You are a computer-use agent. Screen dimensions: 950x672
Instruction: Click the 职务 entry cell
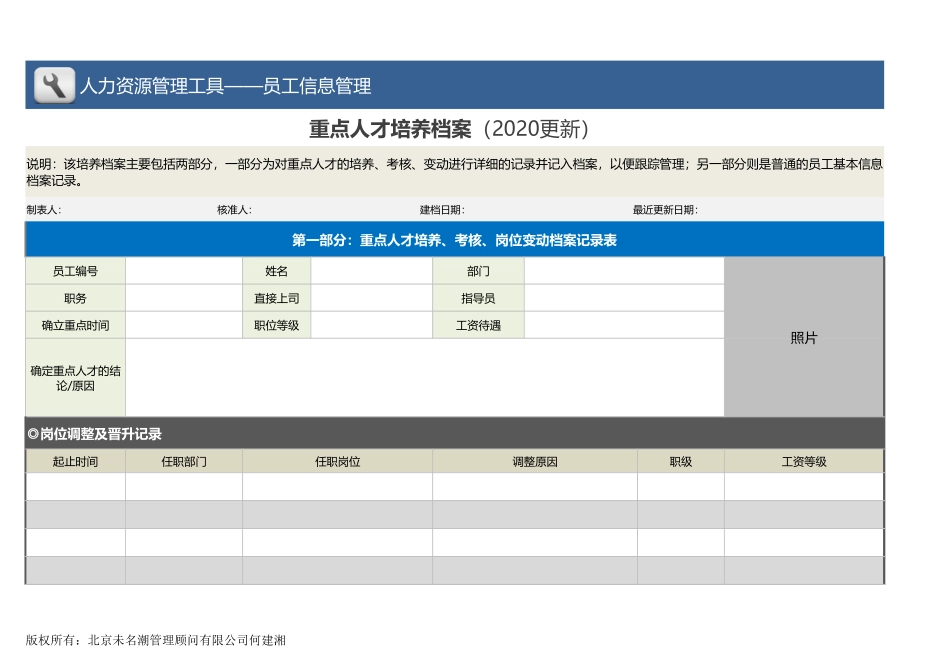183,297
